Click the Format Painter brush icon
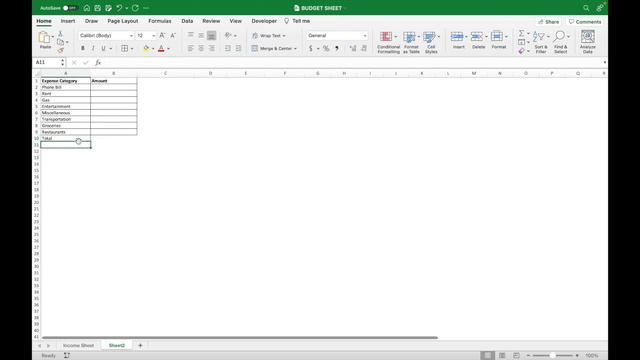The height and width of the screenshot is (360, 640). tap(60, 51)
